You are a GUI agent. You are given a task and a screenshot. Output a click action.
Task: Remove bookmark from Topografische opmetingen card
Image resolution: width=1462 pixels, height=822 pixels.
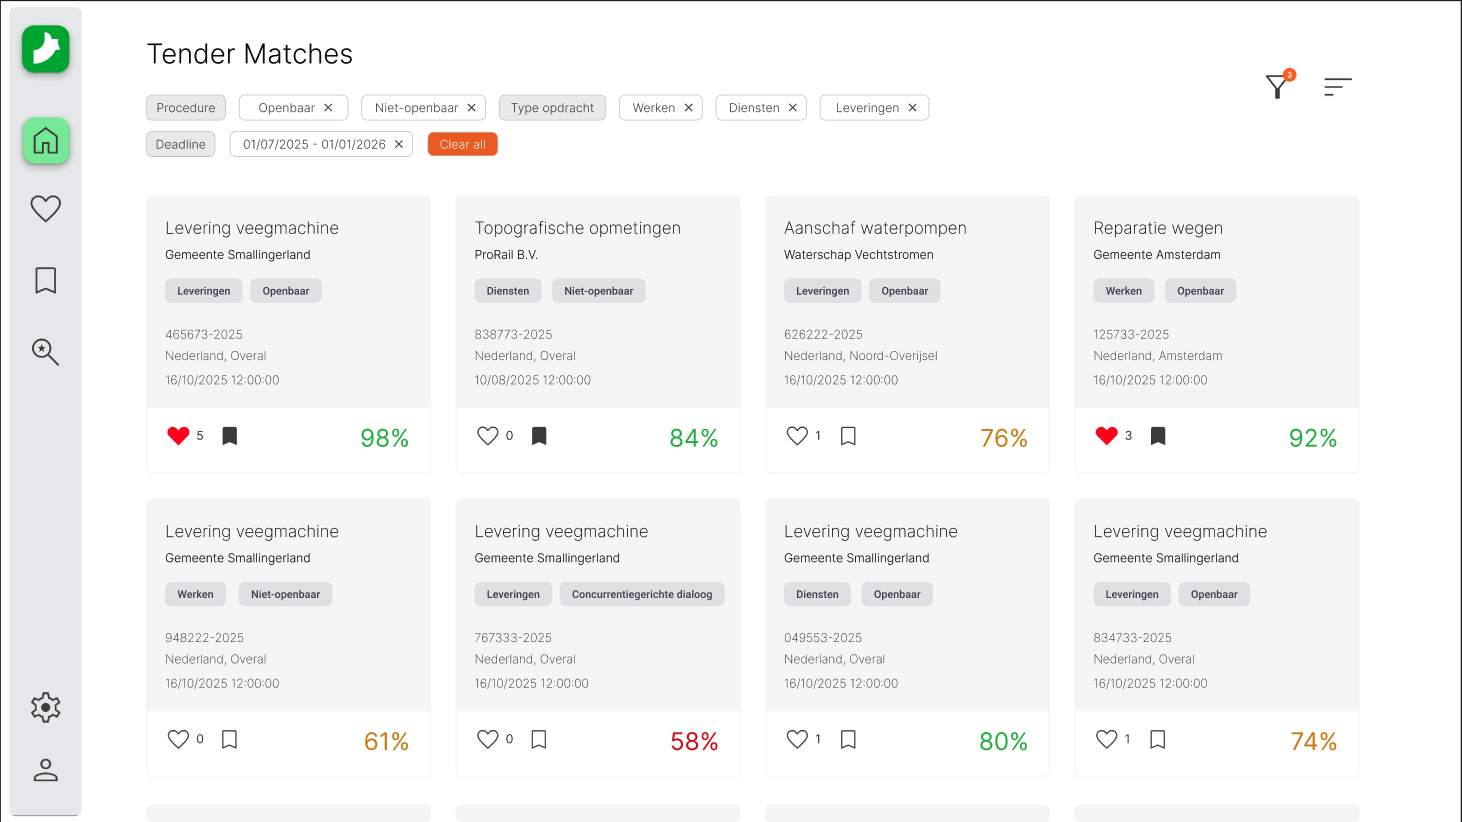point(539,436)
